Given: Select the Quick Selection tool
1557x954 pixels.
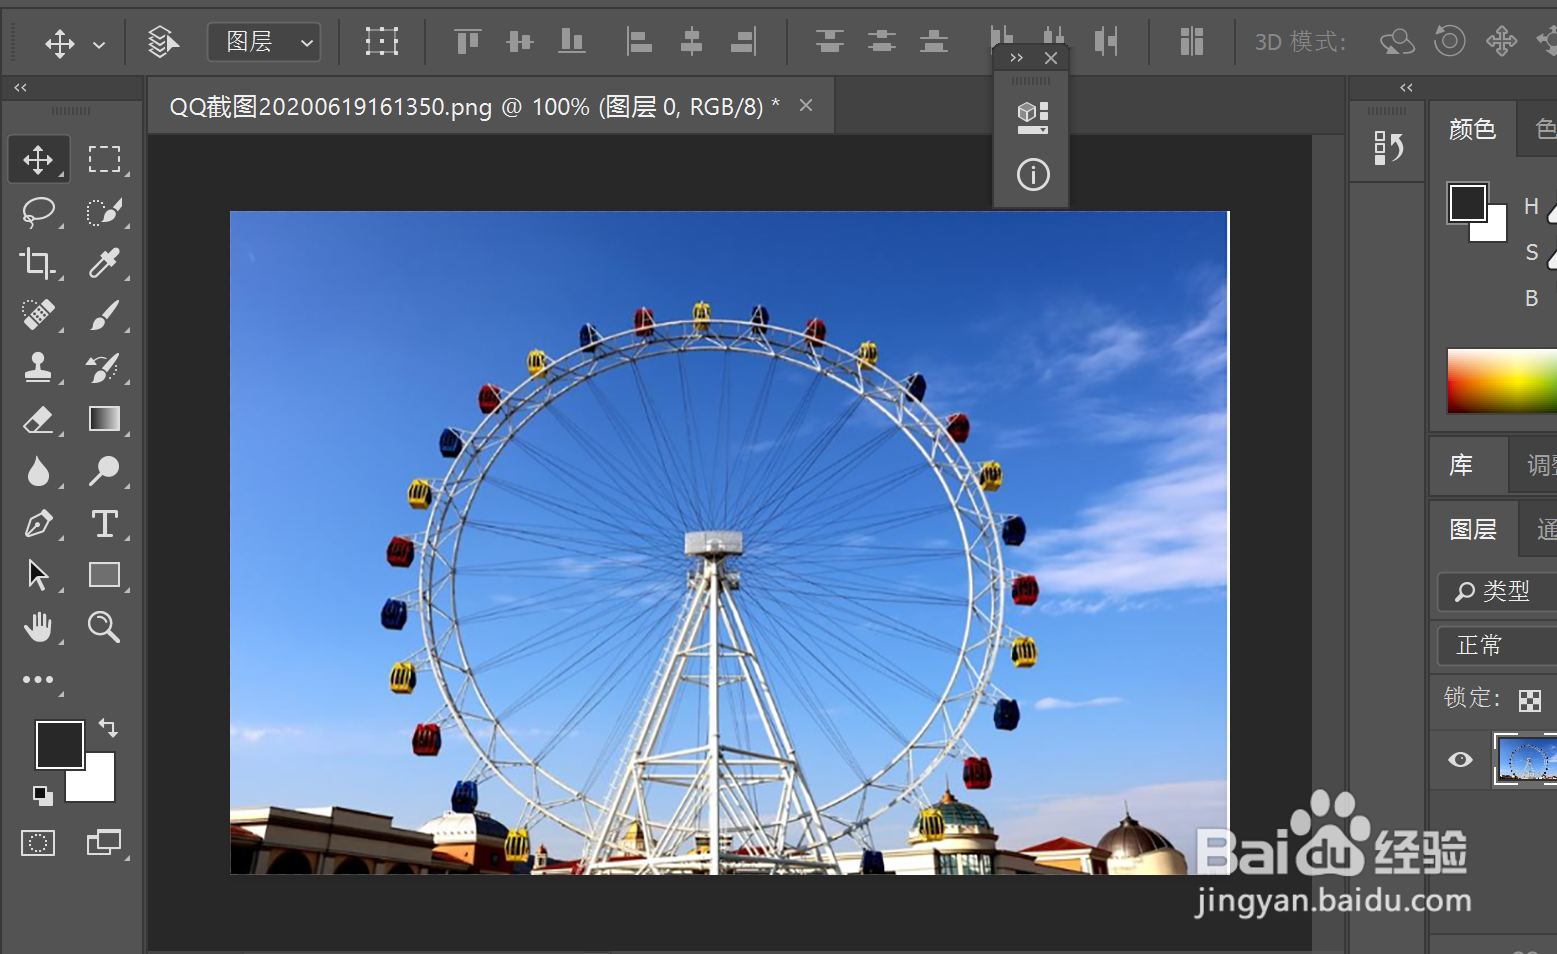Looking at the screenshot, I should pos(104,212).
